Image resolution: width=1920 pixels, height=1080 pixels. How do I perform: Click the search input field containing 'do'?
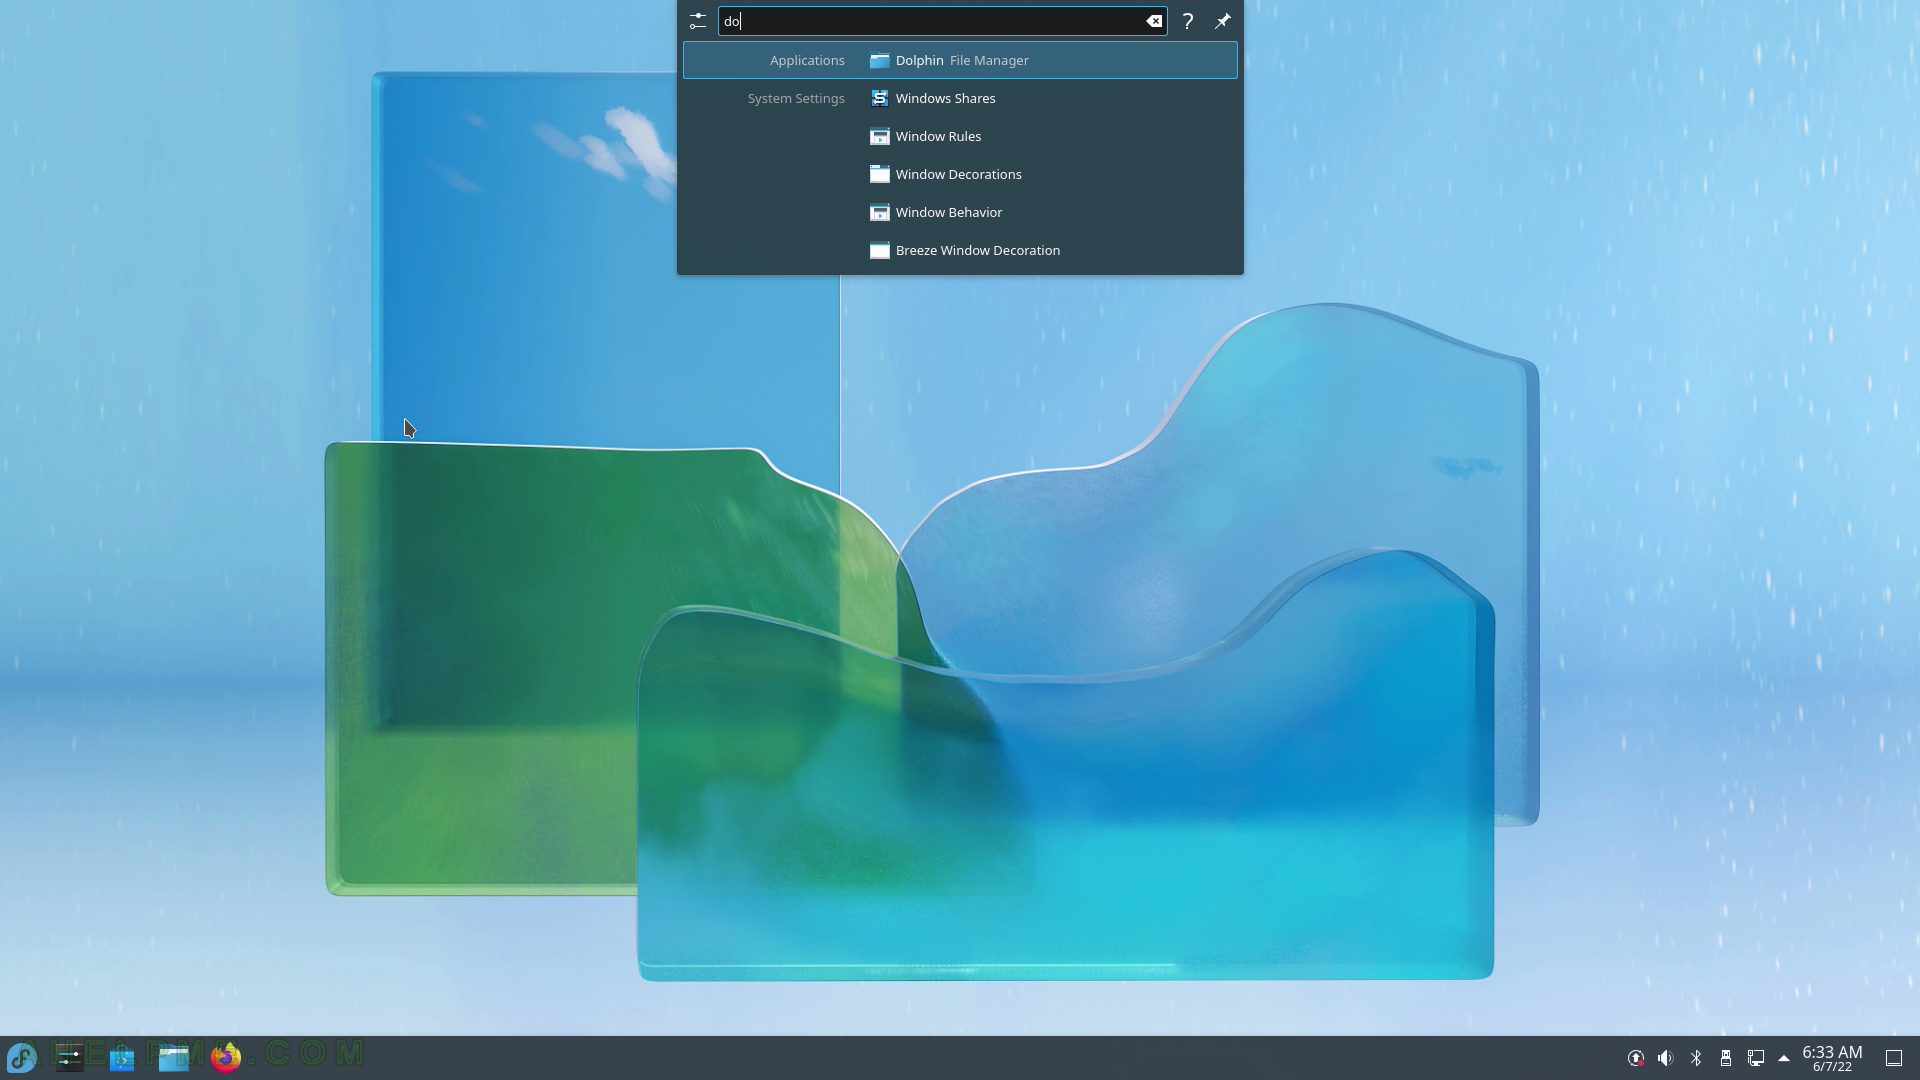(x=942, y=21)
